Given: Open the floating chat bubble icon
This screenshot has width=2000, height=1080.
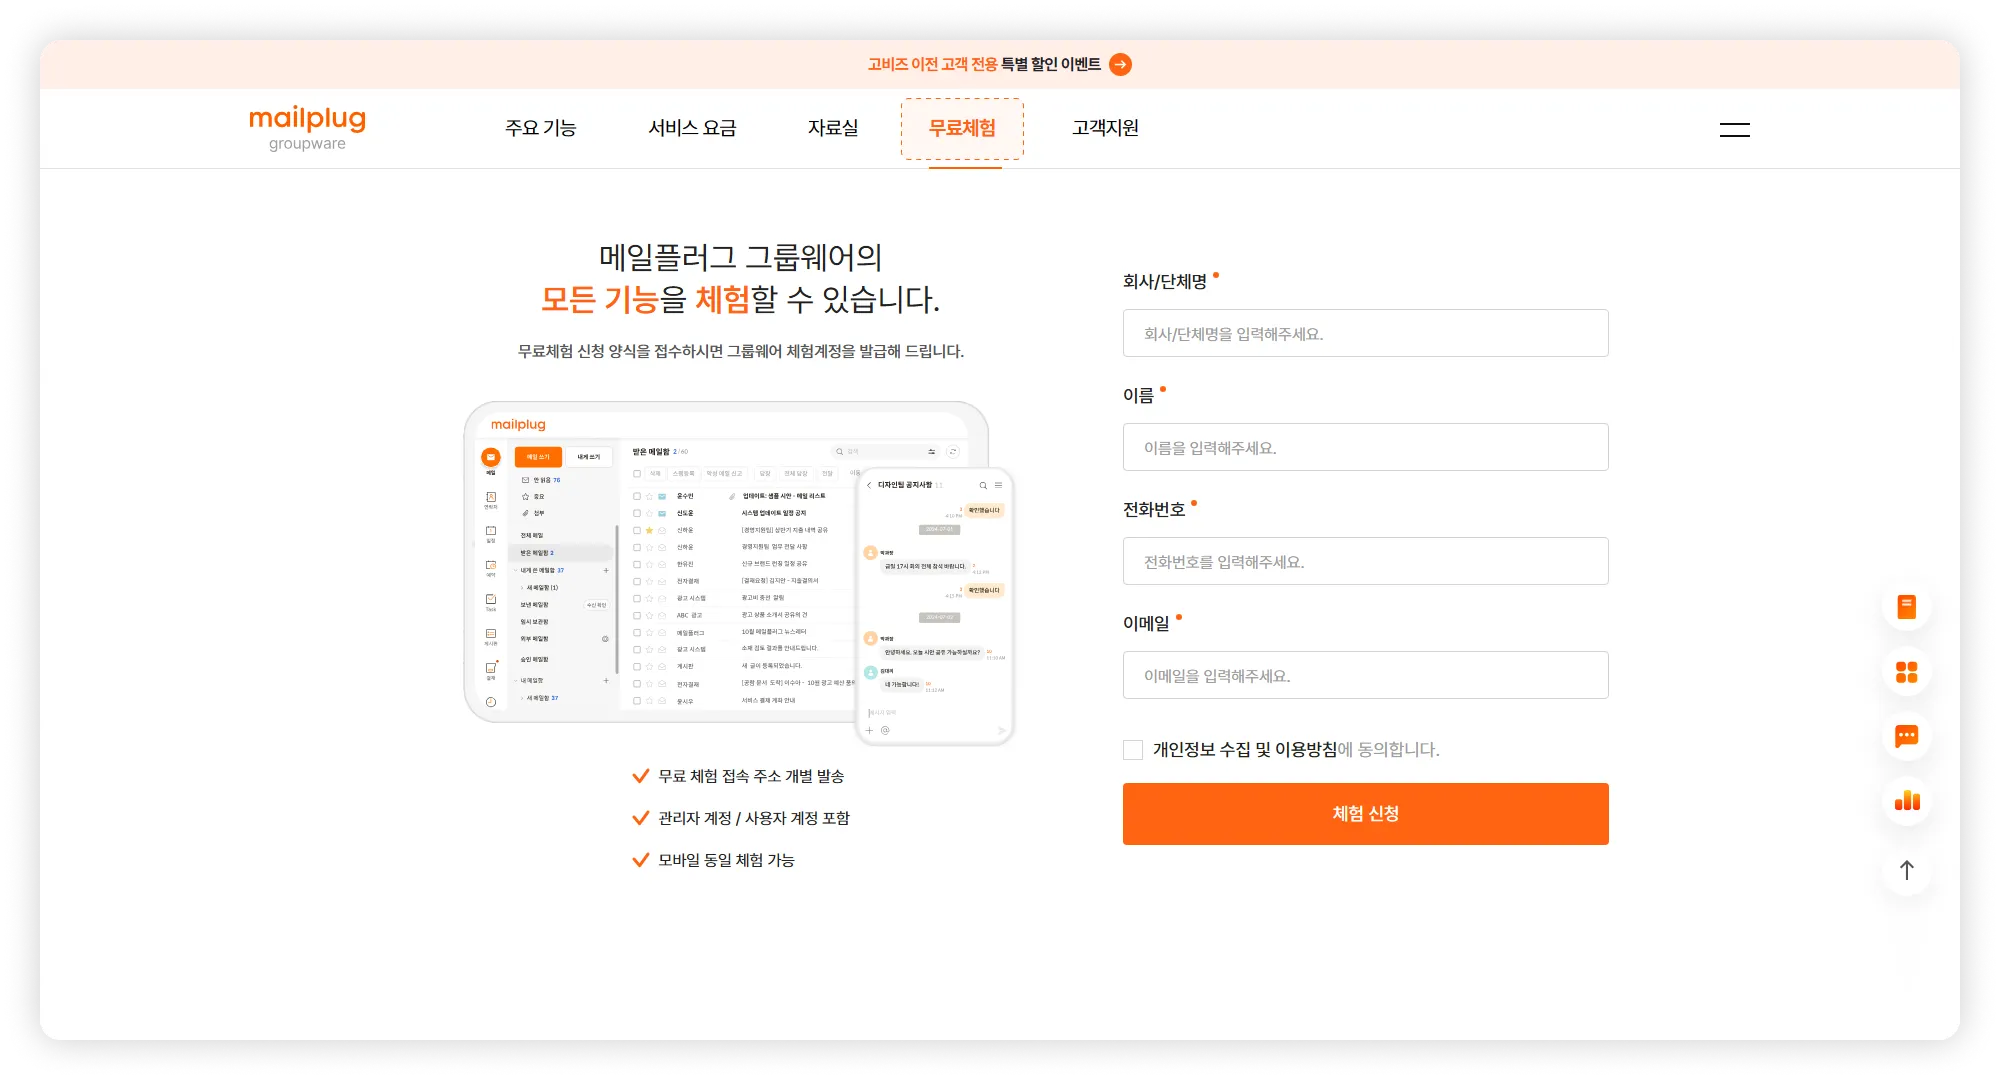Looking at the screenshot, I should coord(1906,736).
